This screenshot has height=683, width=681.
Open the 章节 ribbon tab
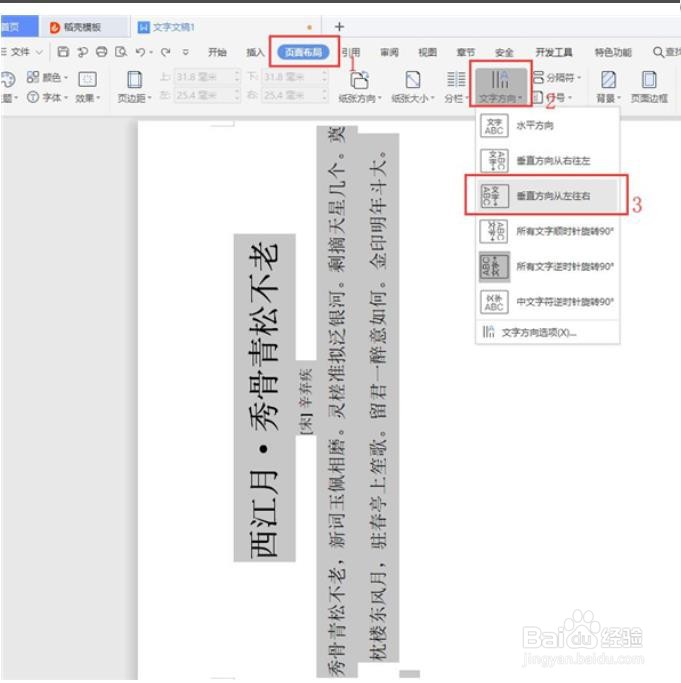pos(465,52)
